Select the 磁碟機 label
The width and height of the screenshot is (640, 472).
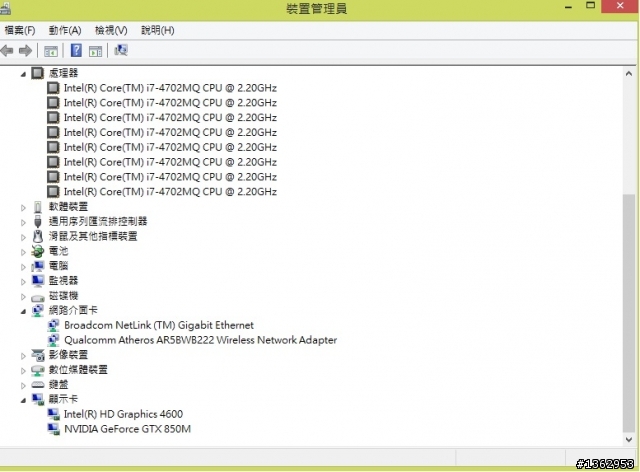[63, 295]
